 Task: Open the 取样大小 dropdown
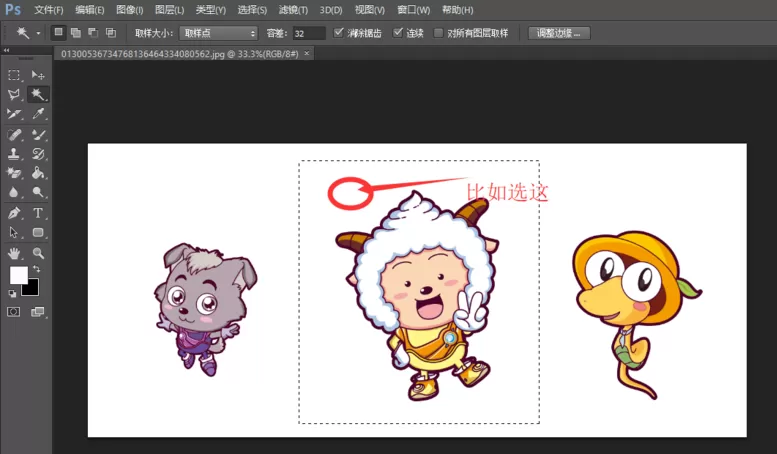(219, 33)
